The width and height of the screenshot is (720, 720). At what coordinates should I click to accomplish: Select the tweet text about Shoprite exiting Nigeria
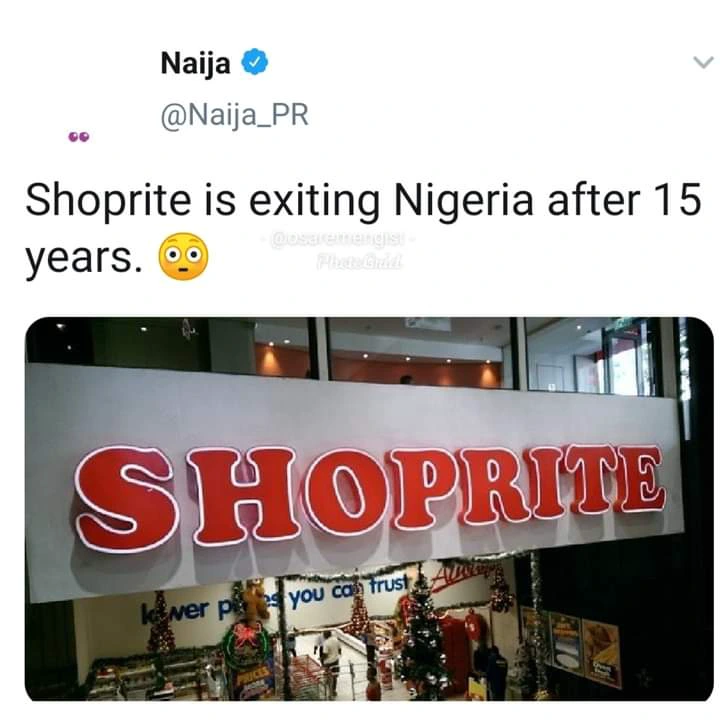coord(363,228)
